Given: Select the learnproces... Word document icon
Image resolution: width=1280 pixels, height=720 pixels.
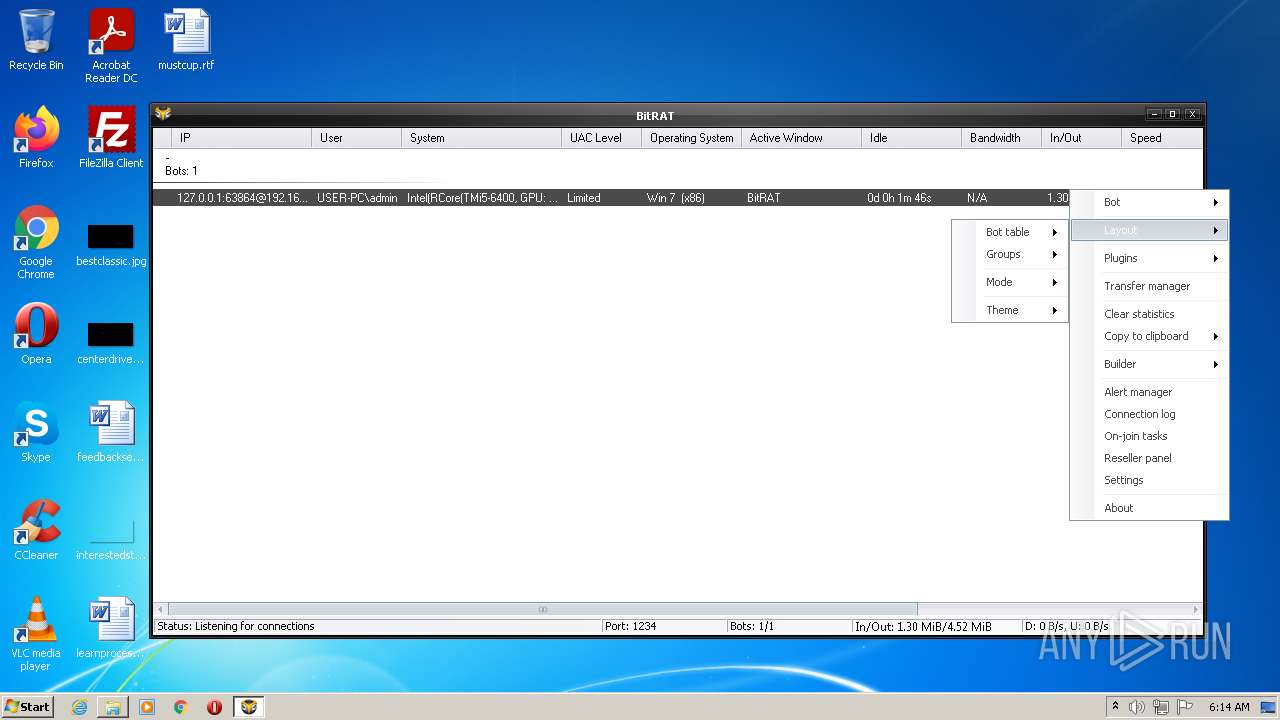Looking at the screenshot, I should click(x=111, y=628).
